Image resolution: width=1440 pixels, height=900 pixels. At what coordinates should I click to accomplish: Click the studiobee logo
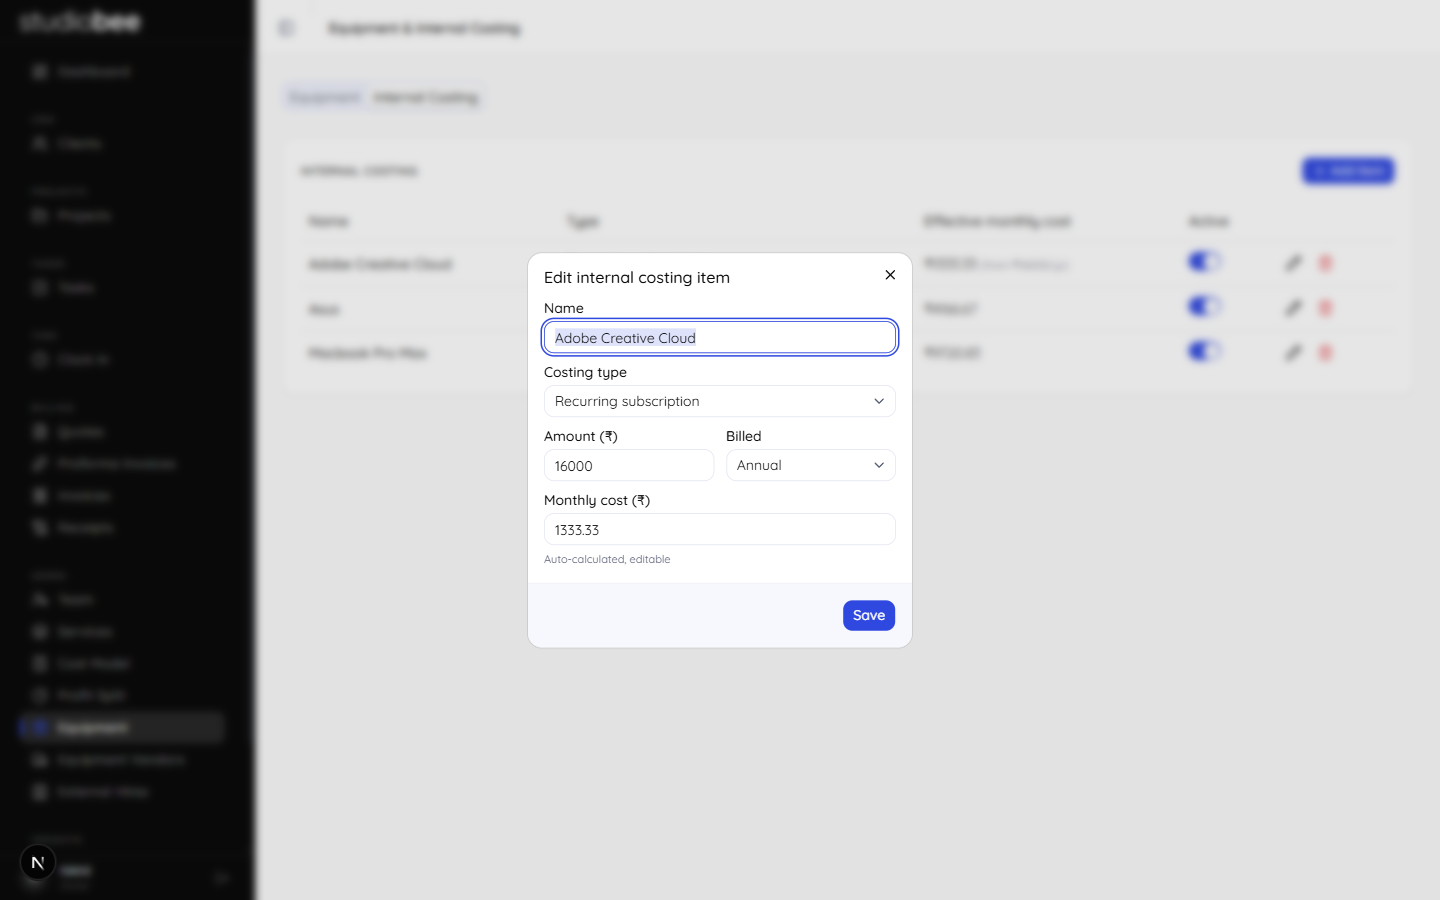[x=80, y=22]
